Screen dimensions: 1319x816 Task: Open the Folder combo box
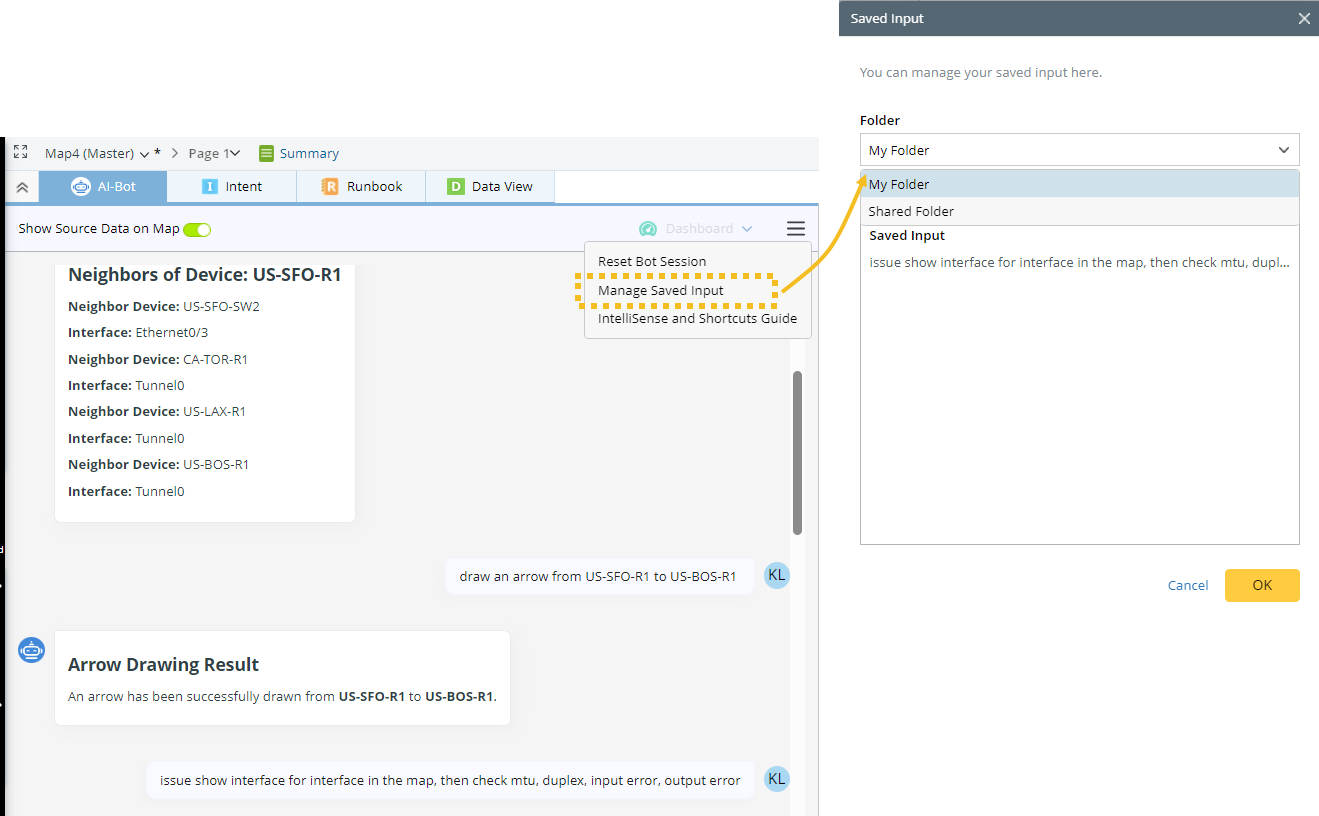pos(1080,150)
